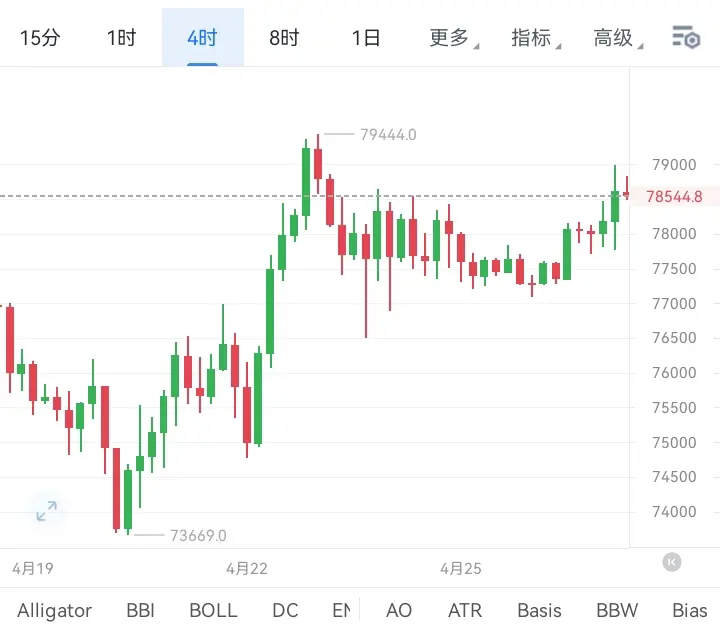Switch to the 1时 timeframe
This screenshot has width=720, height=640.
tap(122, 38)
